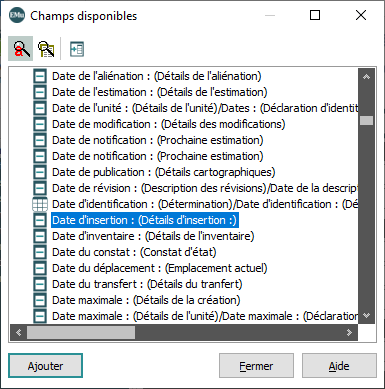Click horizontal scrollbar left arrow
This screenshot has width=385, height=389.
(x=18, y=332)
